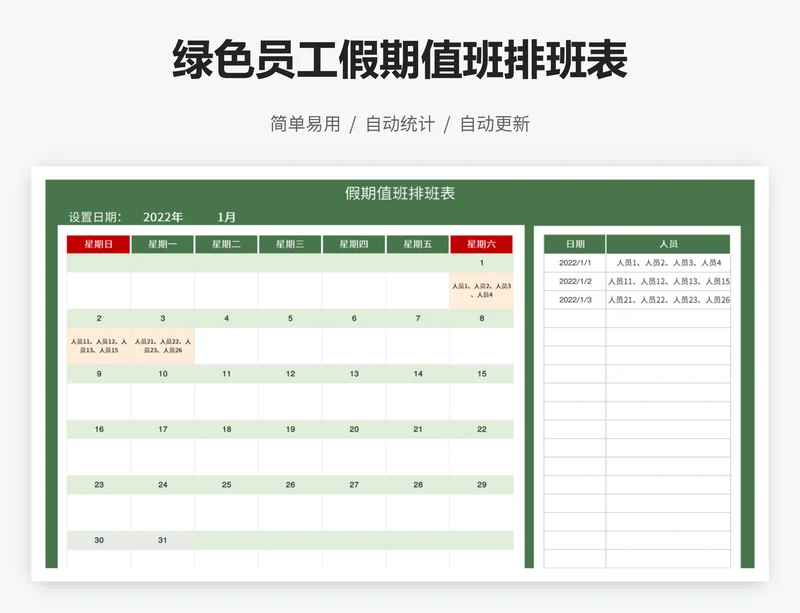This screenshot has height=613, width=800.
Task: Click calendar date 8 cell
Action: pos(481,318)
